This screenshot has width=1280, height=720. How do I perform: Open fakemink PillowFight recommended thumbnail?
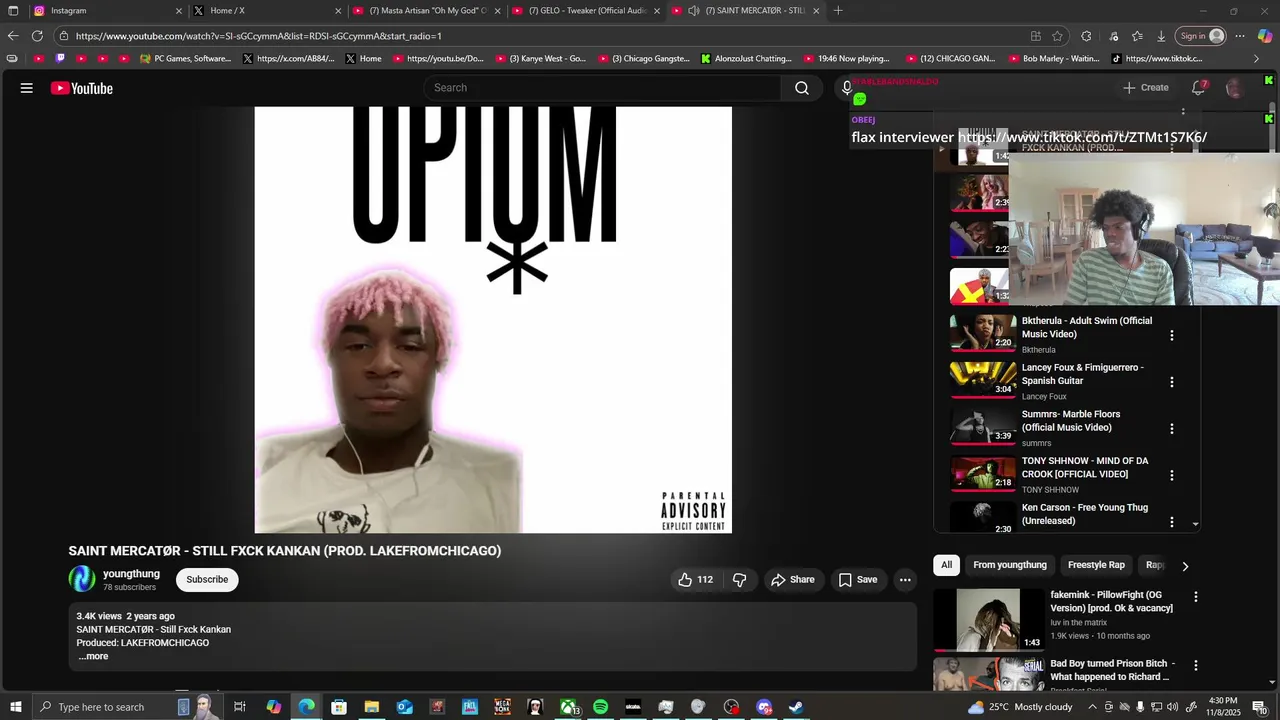(988, 620)
